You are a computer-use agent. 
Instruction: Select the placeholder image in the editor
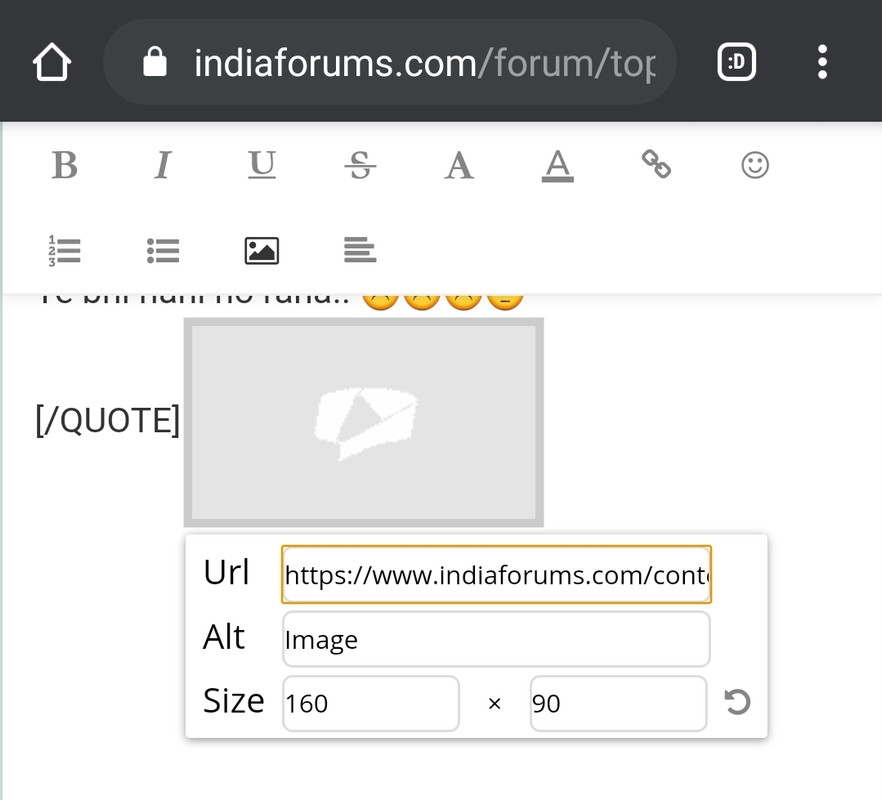click(364, 422)
